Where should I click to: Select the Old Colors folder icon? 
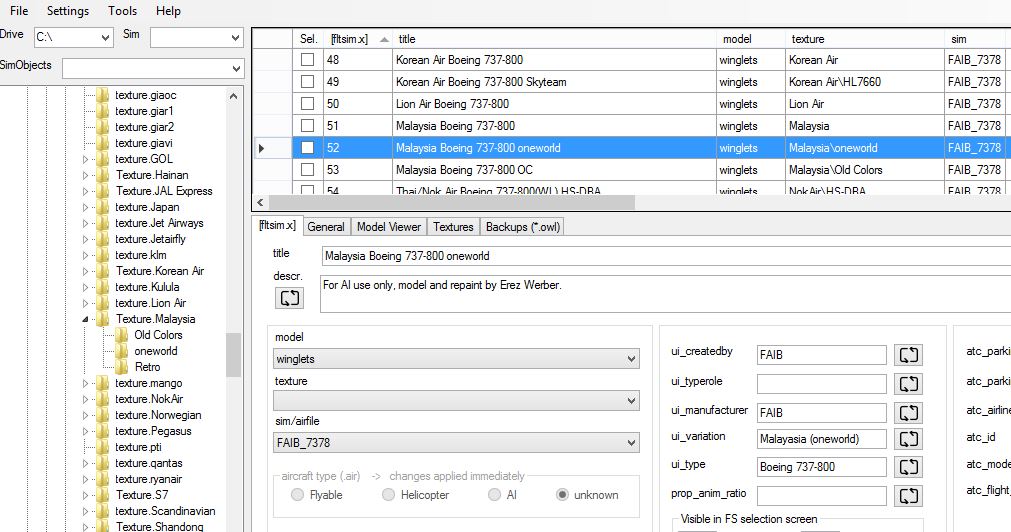pyautogui.click(x=122, y=335)
